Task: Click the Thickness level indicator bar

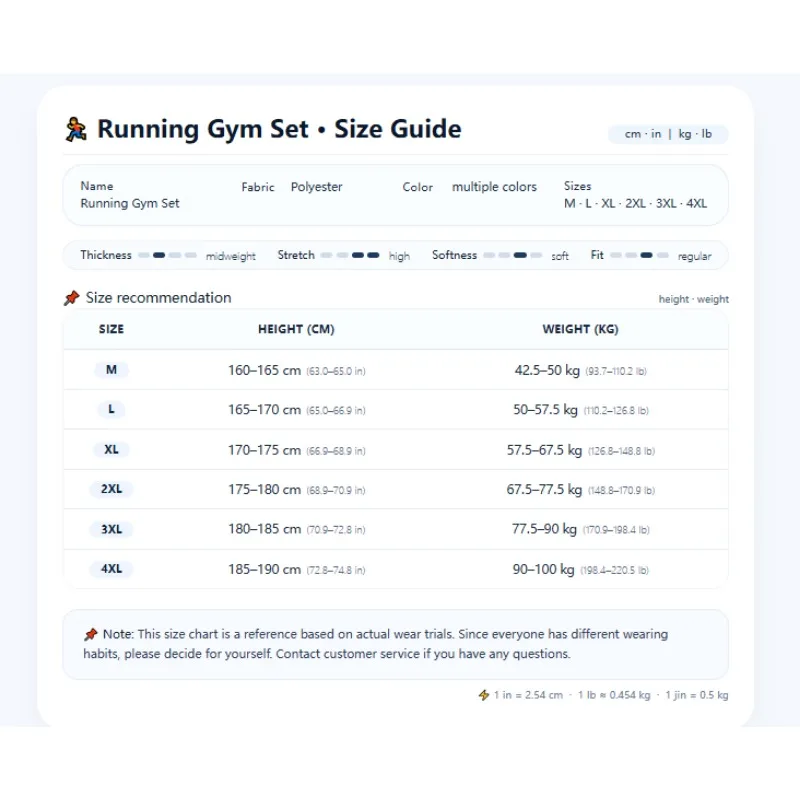Action: pos(167,255)
